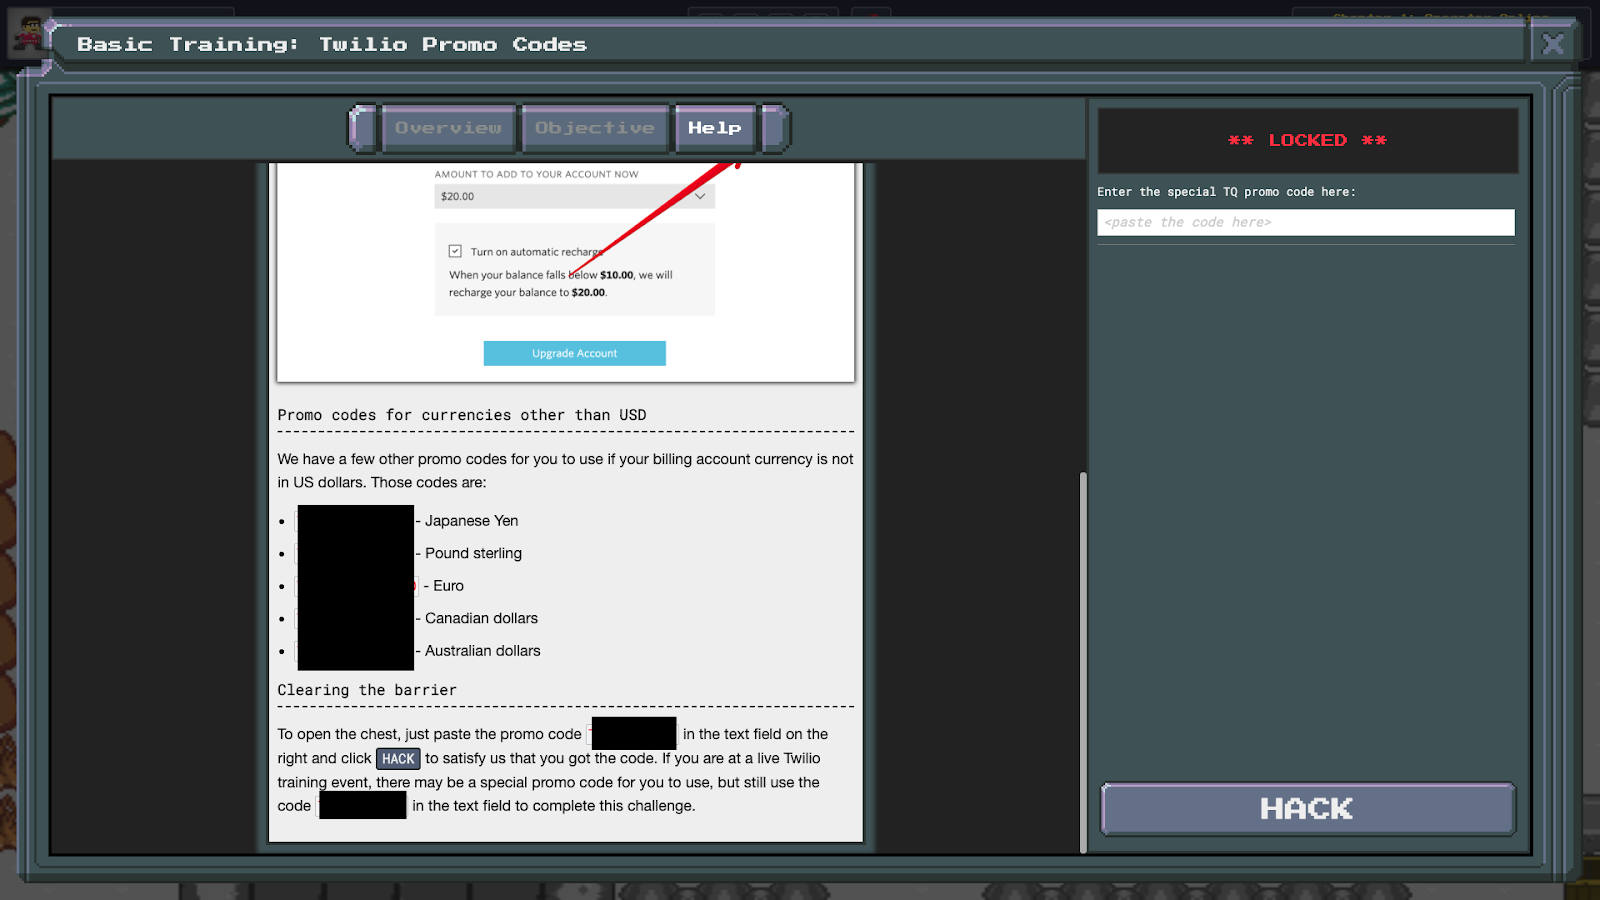Click the LOCKED status banner
Screen dimensions: 1600x900
click(1307, 140)
